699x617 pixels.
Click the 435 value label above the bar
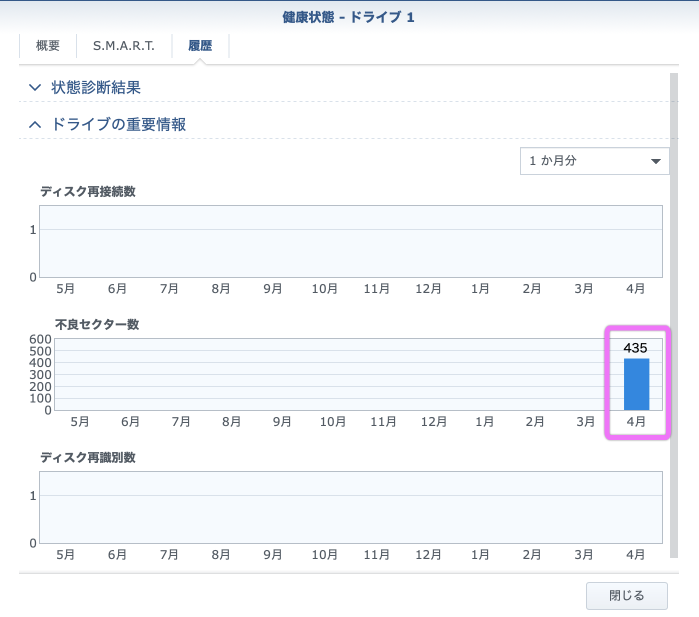(636, 348)
